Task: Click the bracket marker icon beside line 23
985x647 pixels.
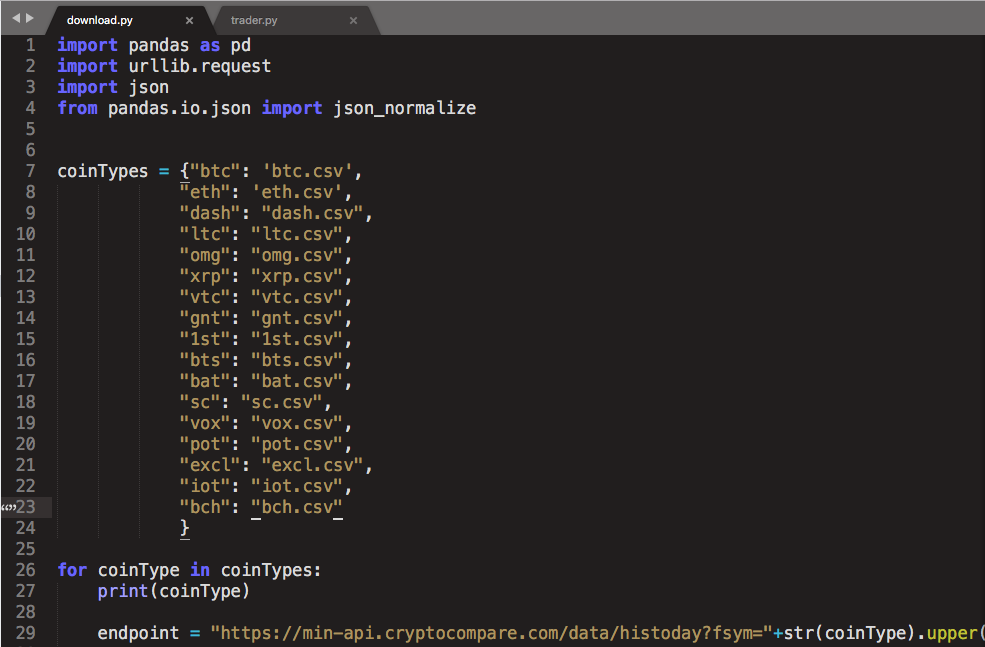Action: (8, 508)
